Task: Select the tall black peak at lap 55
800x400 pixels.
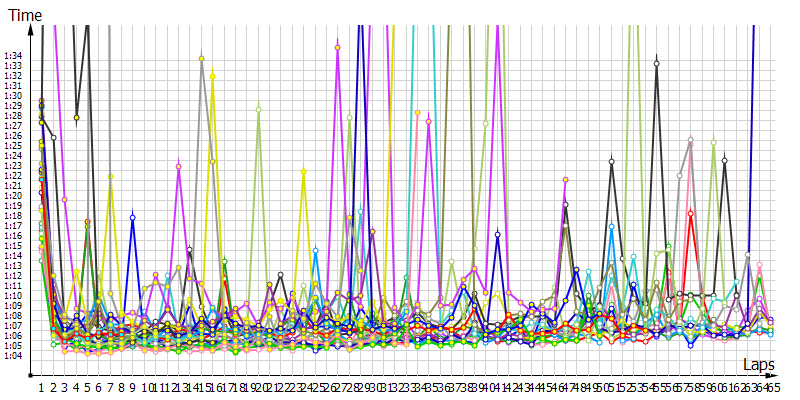Action: (656, 63)
